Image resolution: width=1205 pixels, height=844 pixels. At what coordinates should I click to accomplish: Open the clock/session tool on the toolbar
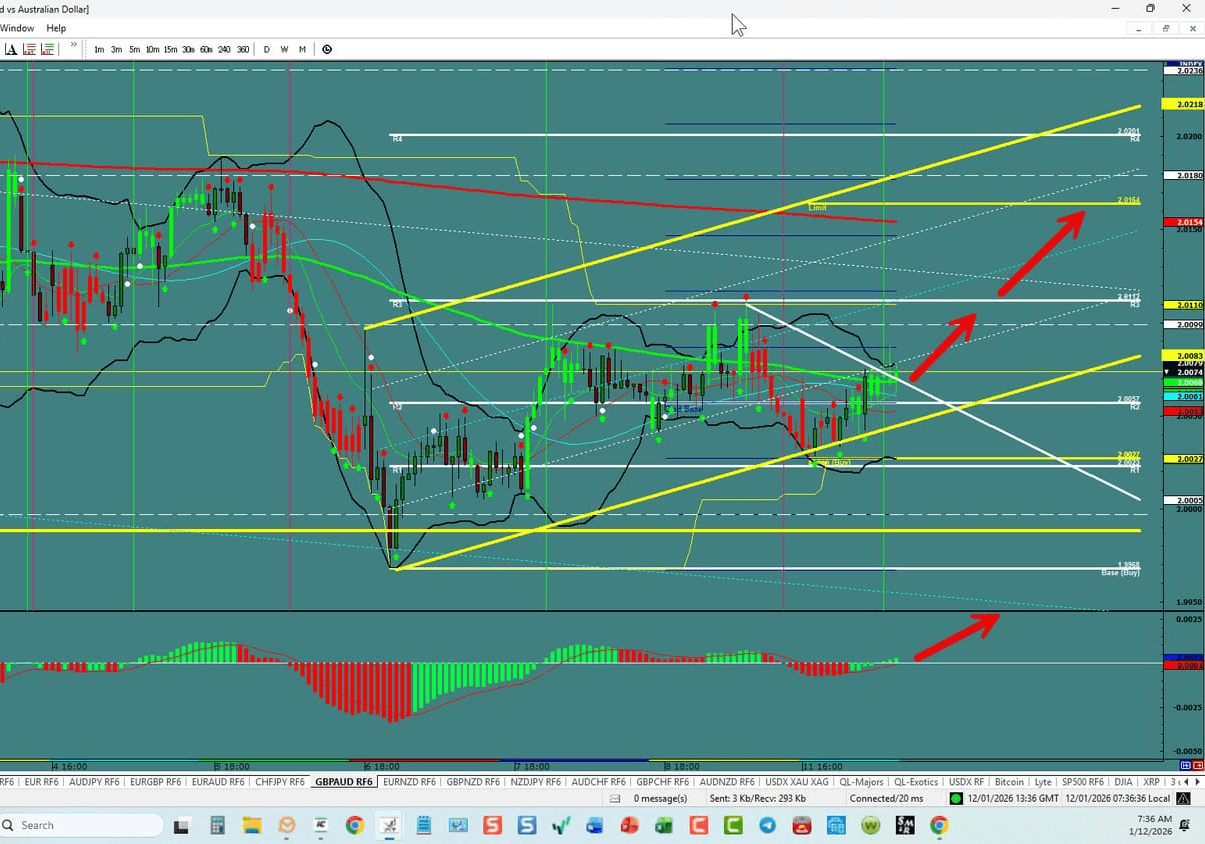[x=327, y=48]
